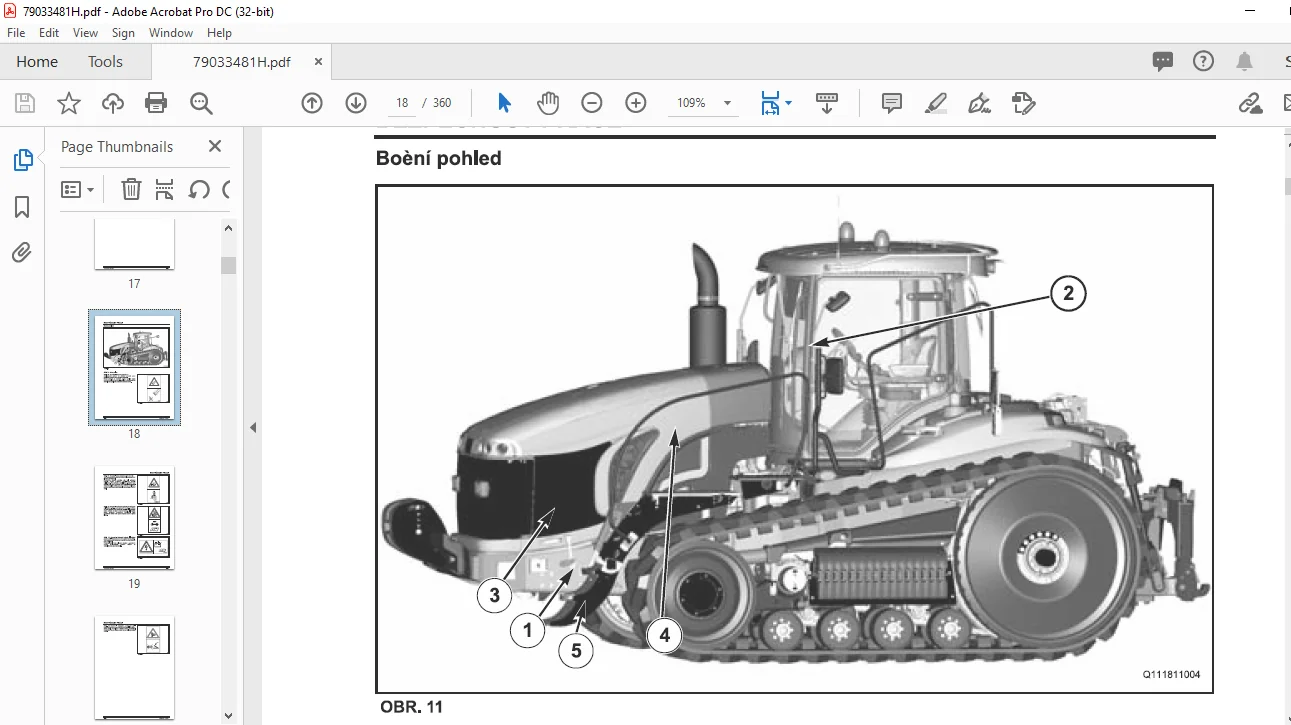Collapse the navigation pane with the left arrow
This screenshot has width=1291, height=725.
click(253, 427)
